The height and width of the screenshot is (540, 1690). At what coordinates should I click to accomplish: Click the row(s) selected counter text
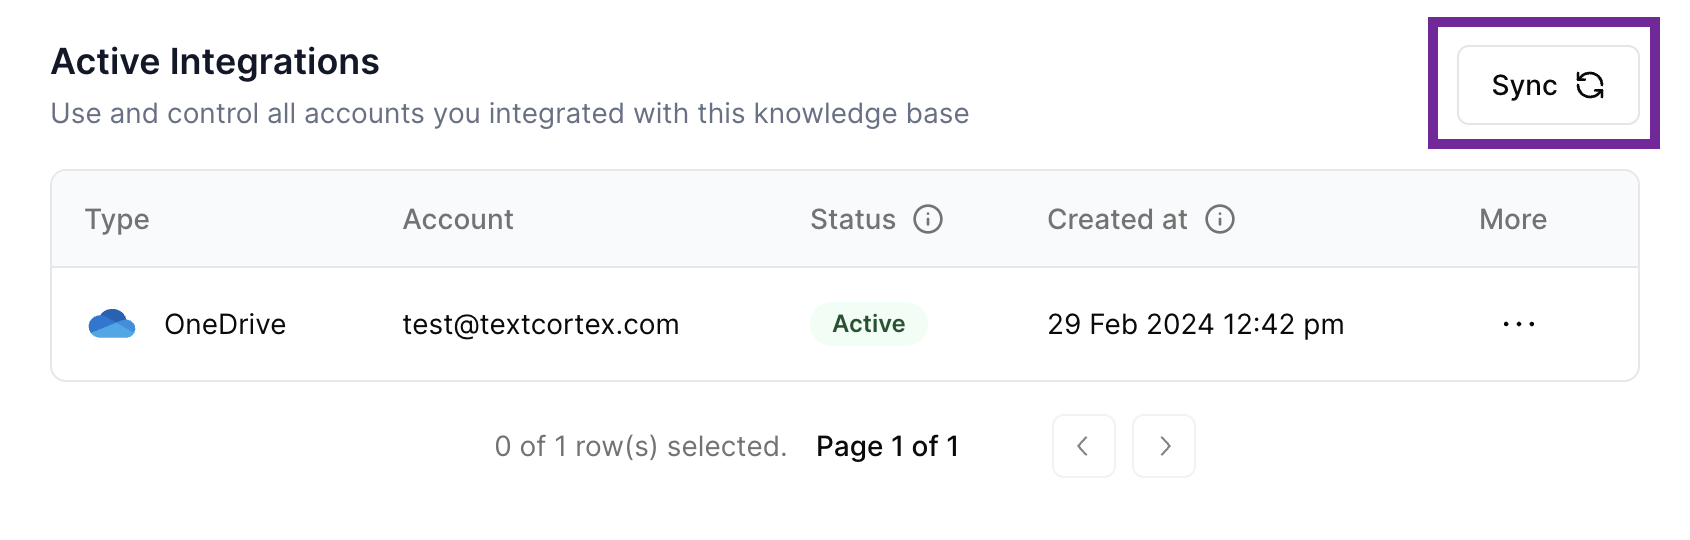(x=640, y=446)
